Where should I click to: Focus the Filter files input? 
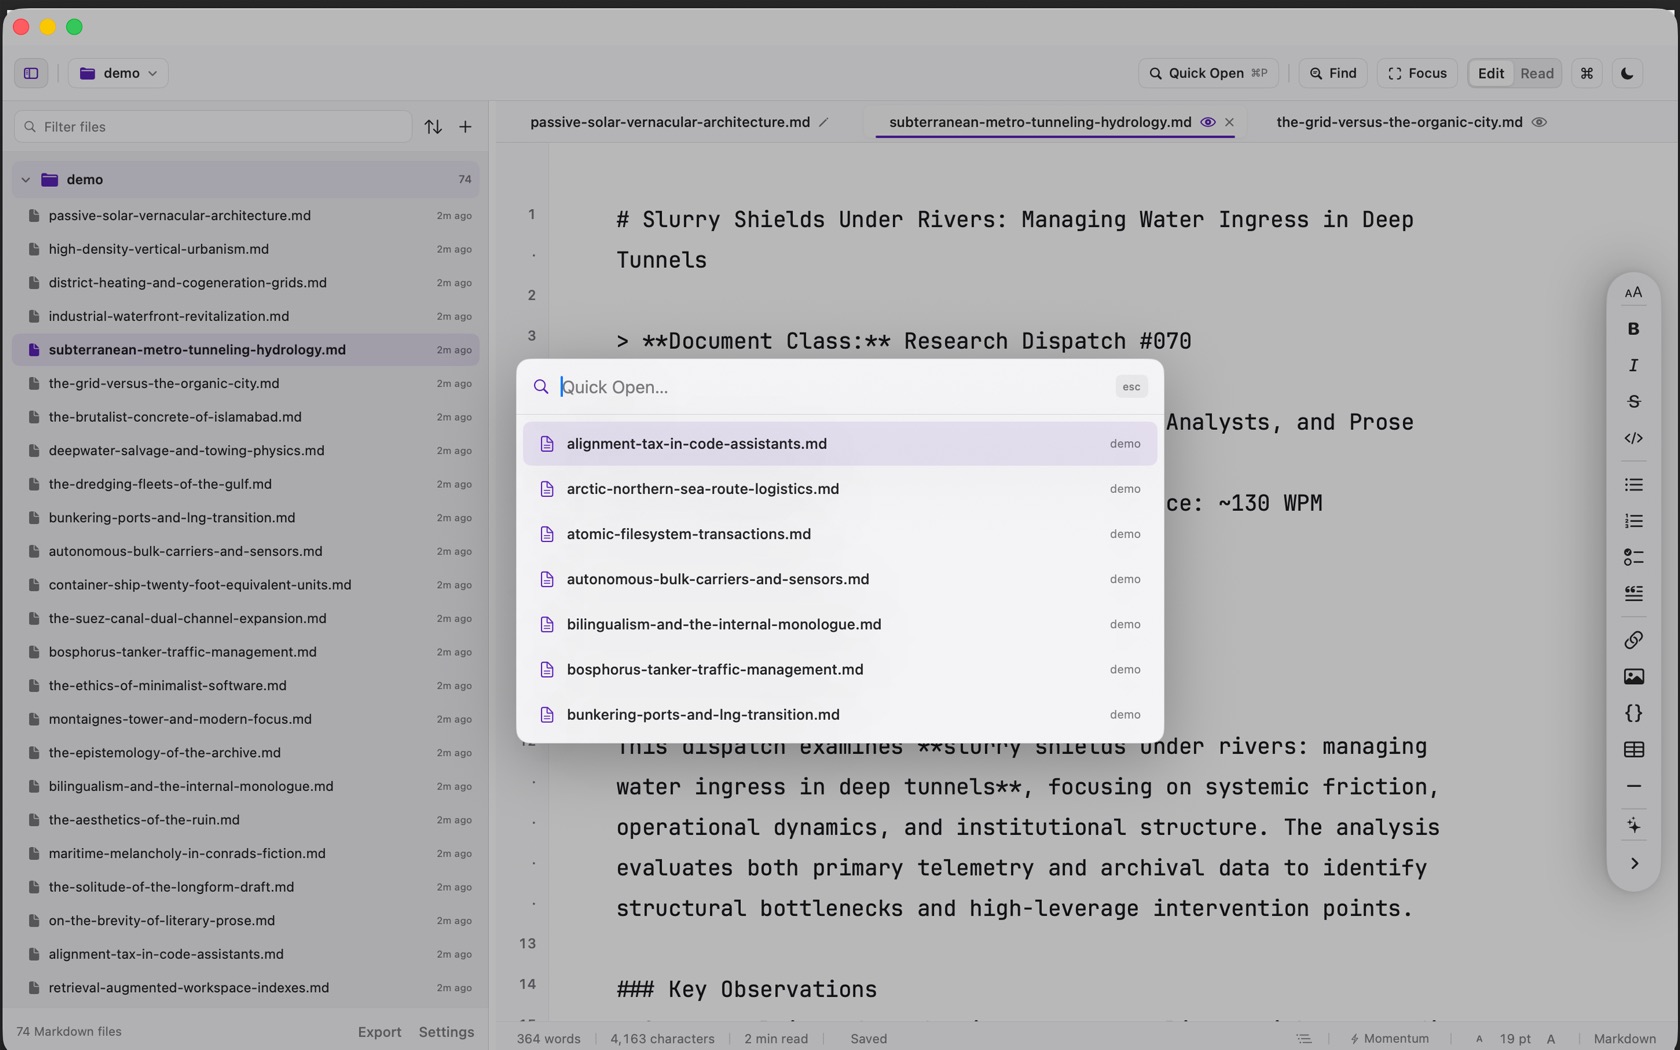[x=213, y=127]
